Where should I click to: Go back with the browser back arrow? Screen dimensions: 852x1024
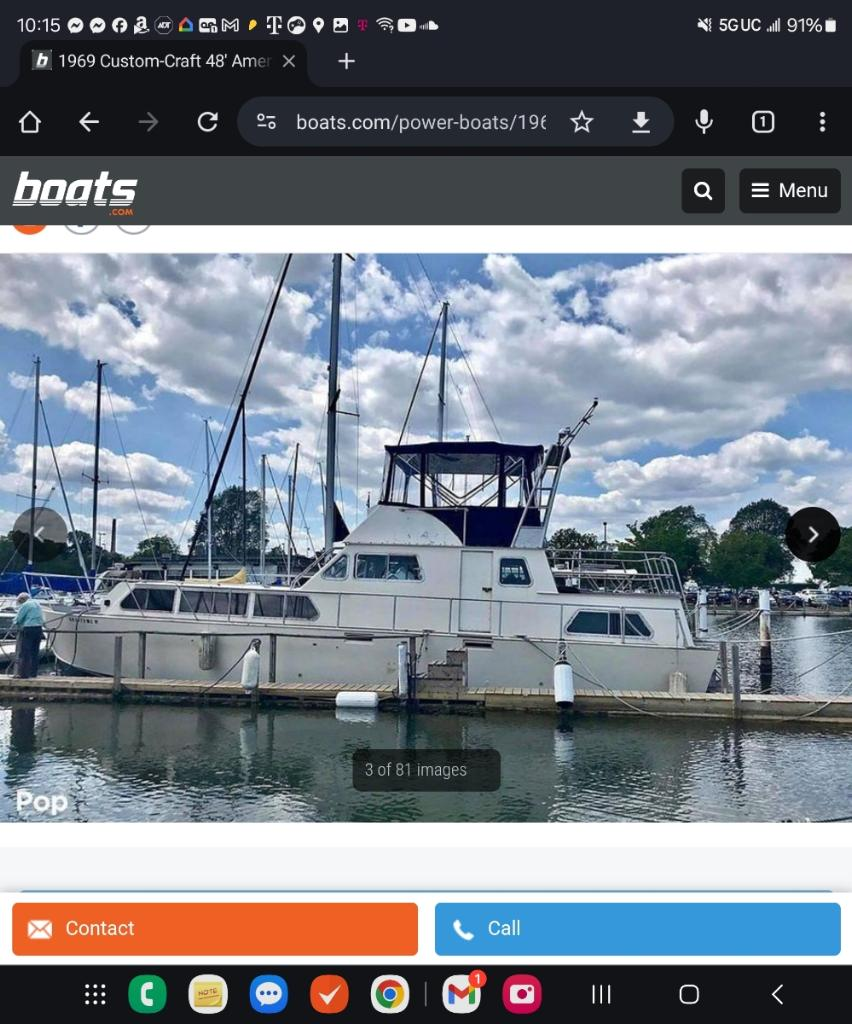click(x=89, y=122)
